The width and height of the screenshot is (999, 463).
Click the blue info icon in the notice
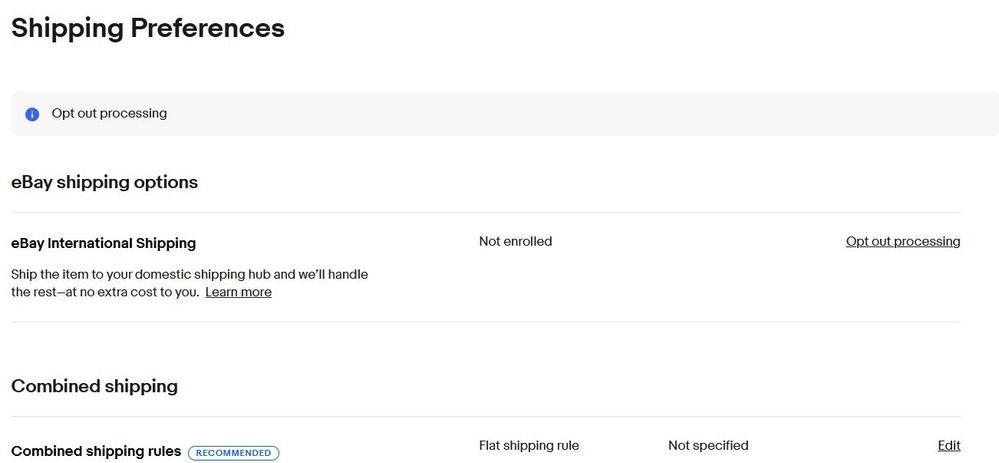pos(32,114)
